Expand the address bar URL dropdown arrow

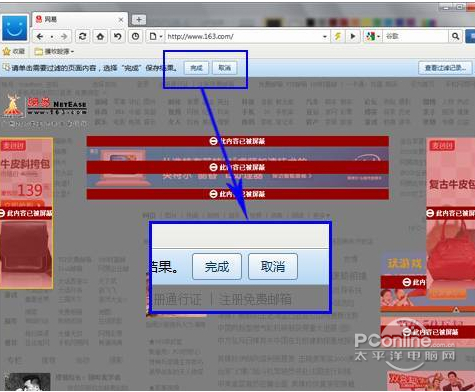[325, 37]
